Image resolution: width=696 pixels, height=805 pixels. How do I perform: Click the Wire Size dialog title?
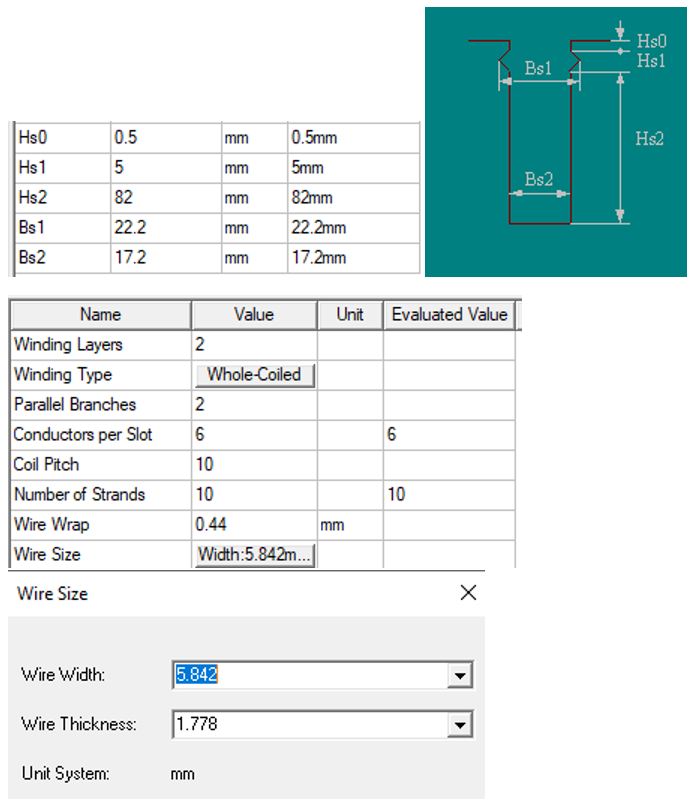pyautogui.click(x=52, y=593)
